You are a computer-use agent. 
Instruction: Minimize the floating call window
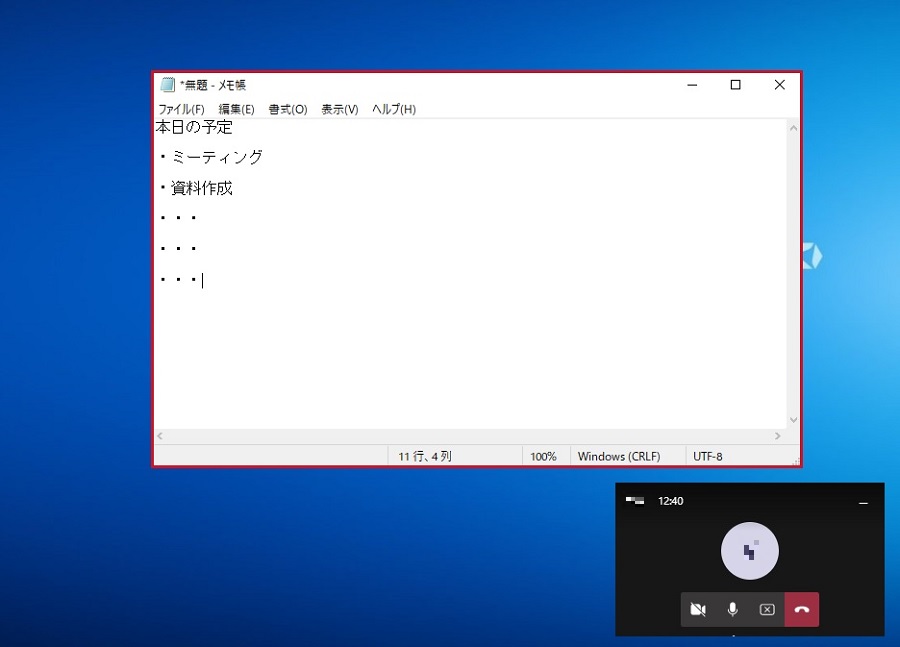pos(863,502)
